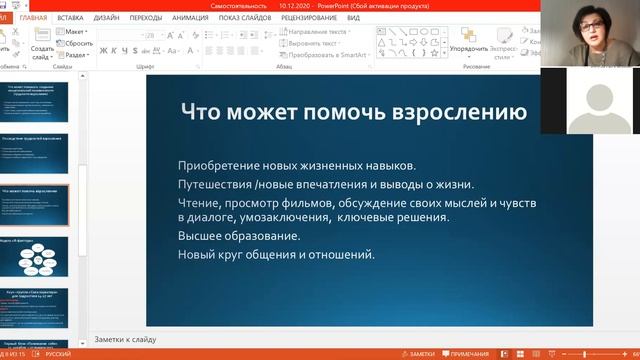Open Выровнять текст dropdown
This screenshot has height=360, width=640.
[x=310, y=43]
